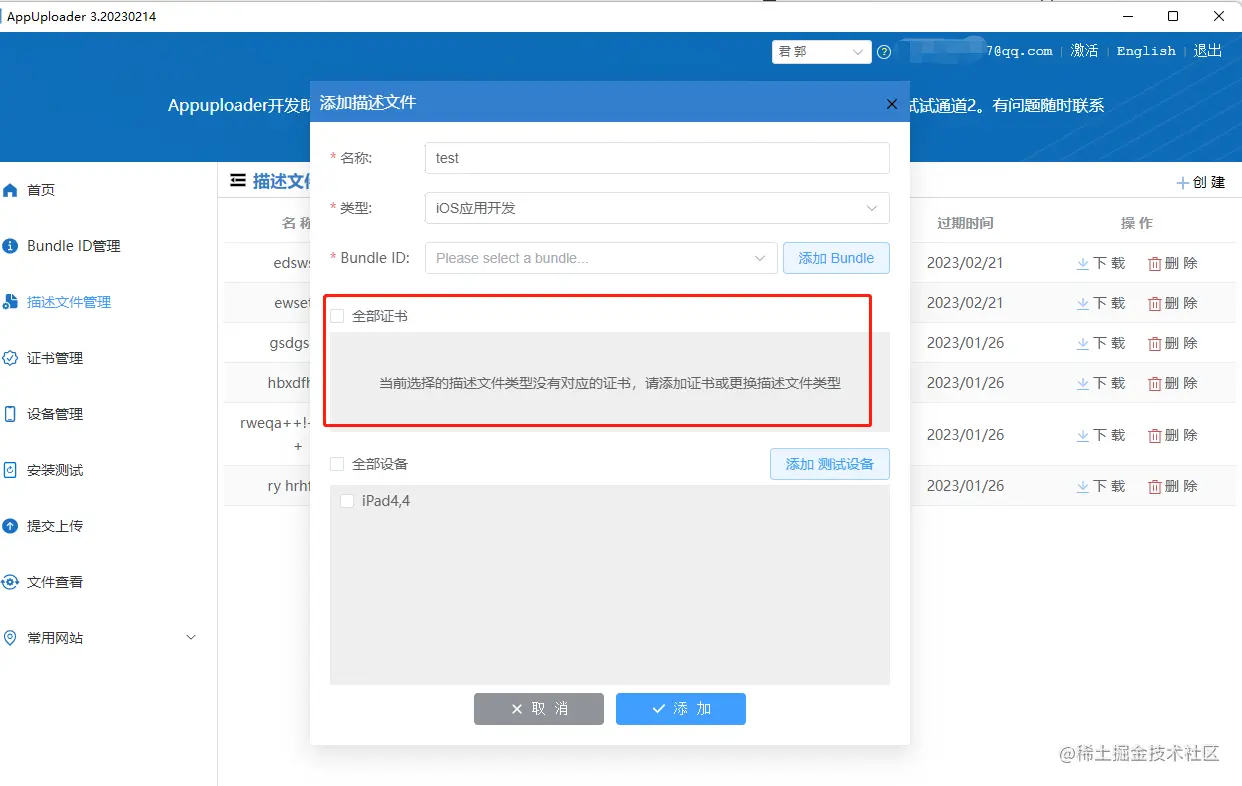The height and width of the screenshot is (786, 1242).
Task: Open the 首页 home icon in sidebar
Action: pos(11,190)
